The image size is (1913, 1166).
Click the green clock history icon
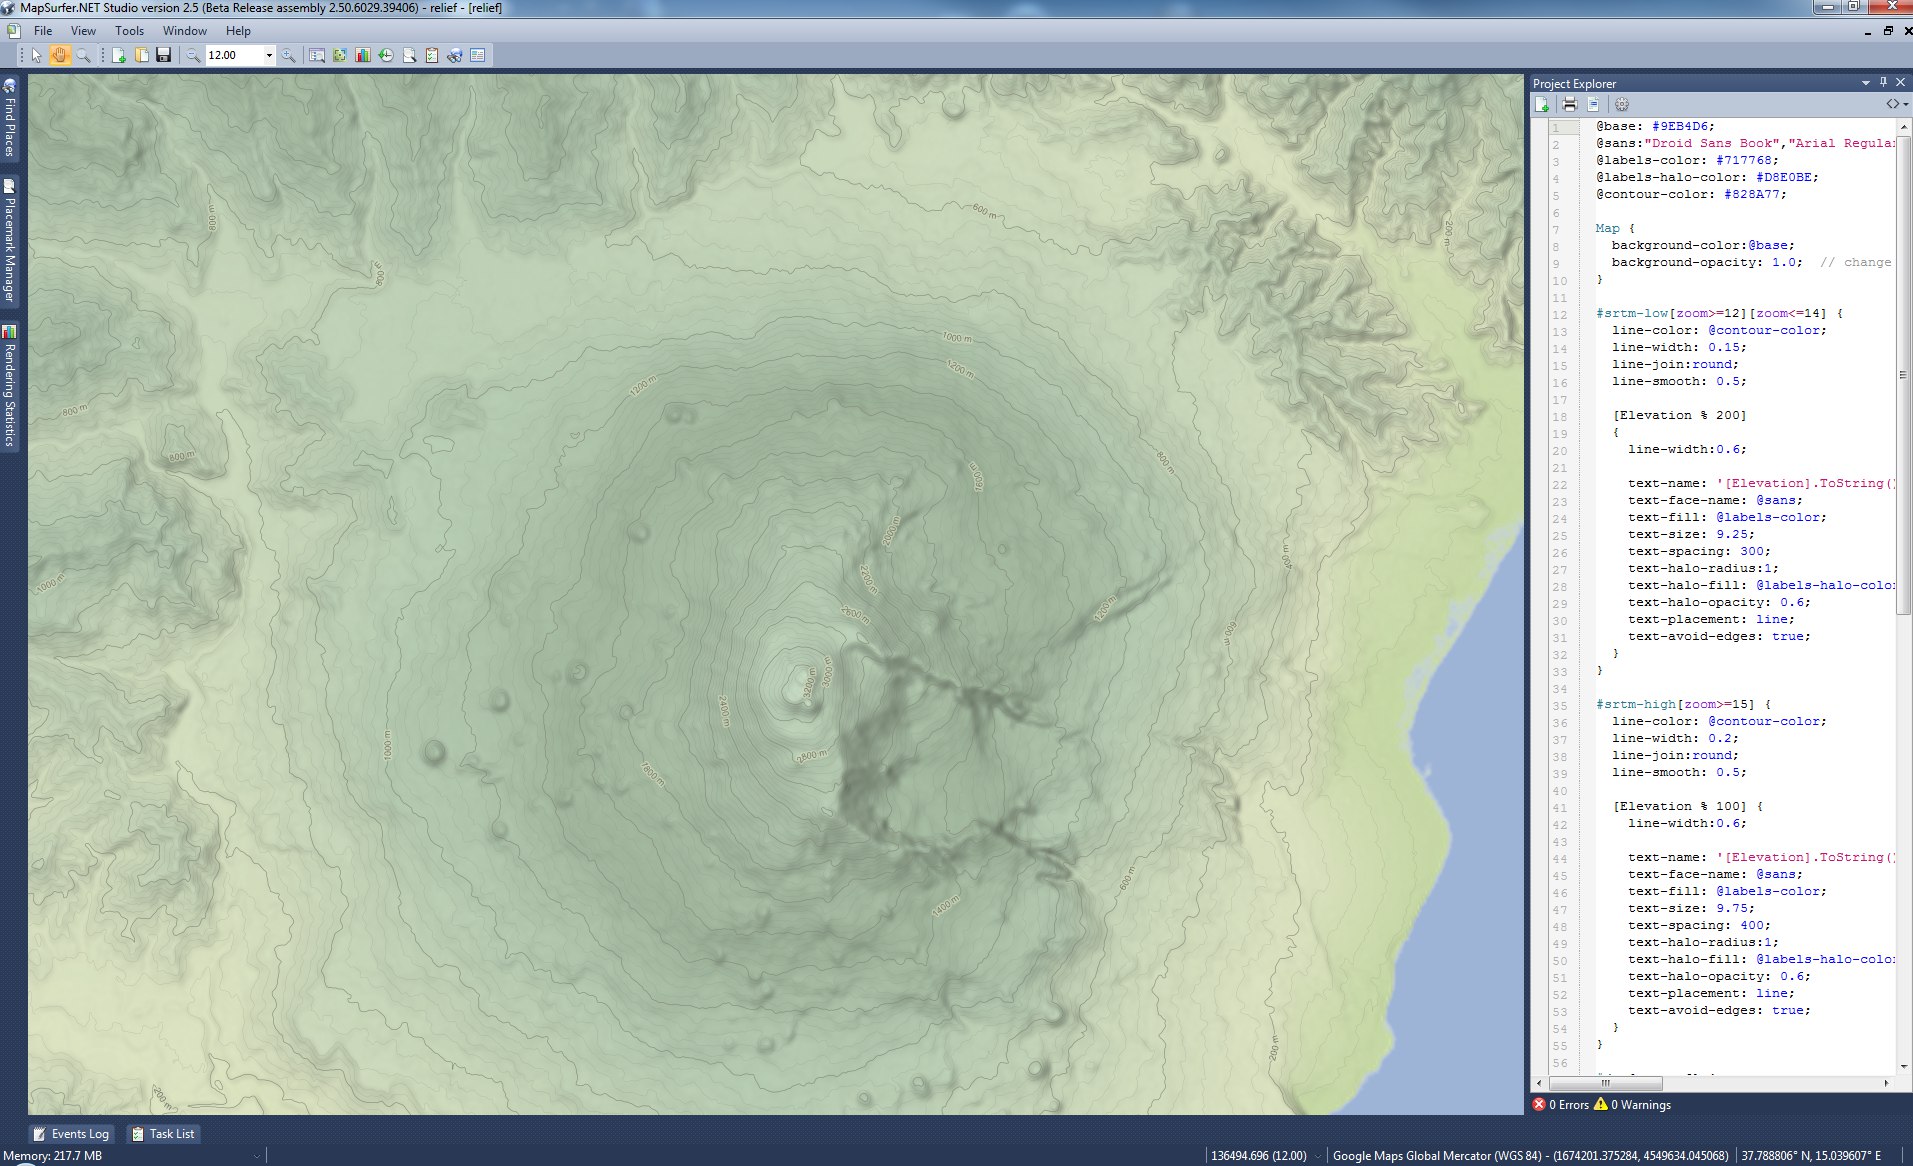click(386, 56)
